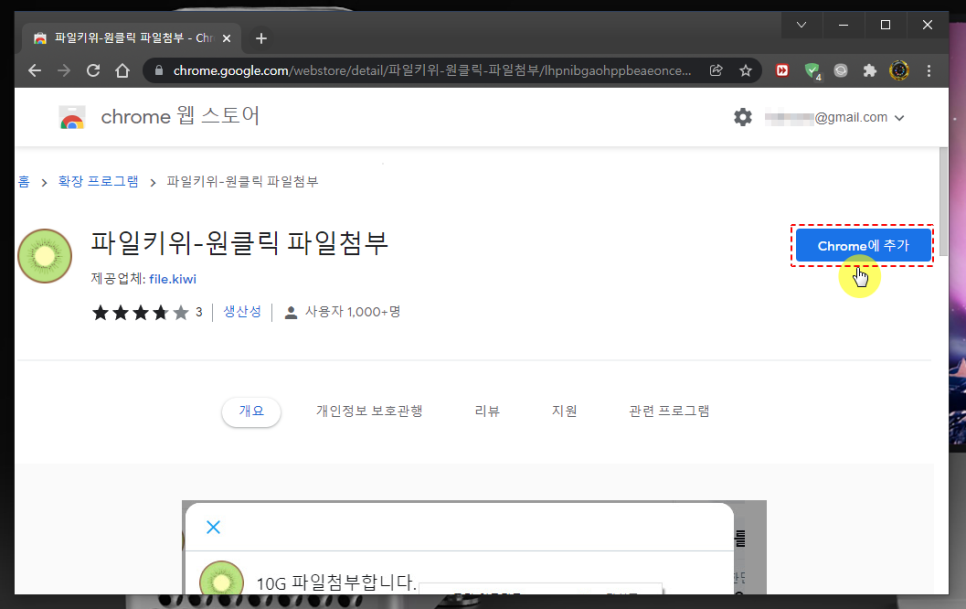This screenshot has width=966, height=609.
Task: Open Web Store settings gear
Action: (743, 117)
